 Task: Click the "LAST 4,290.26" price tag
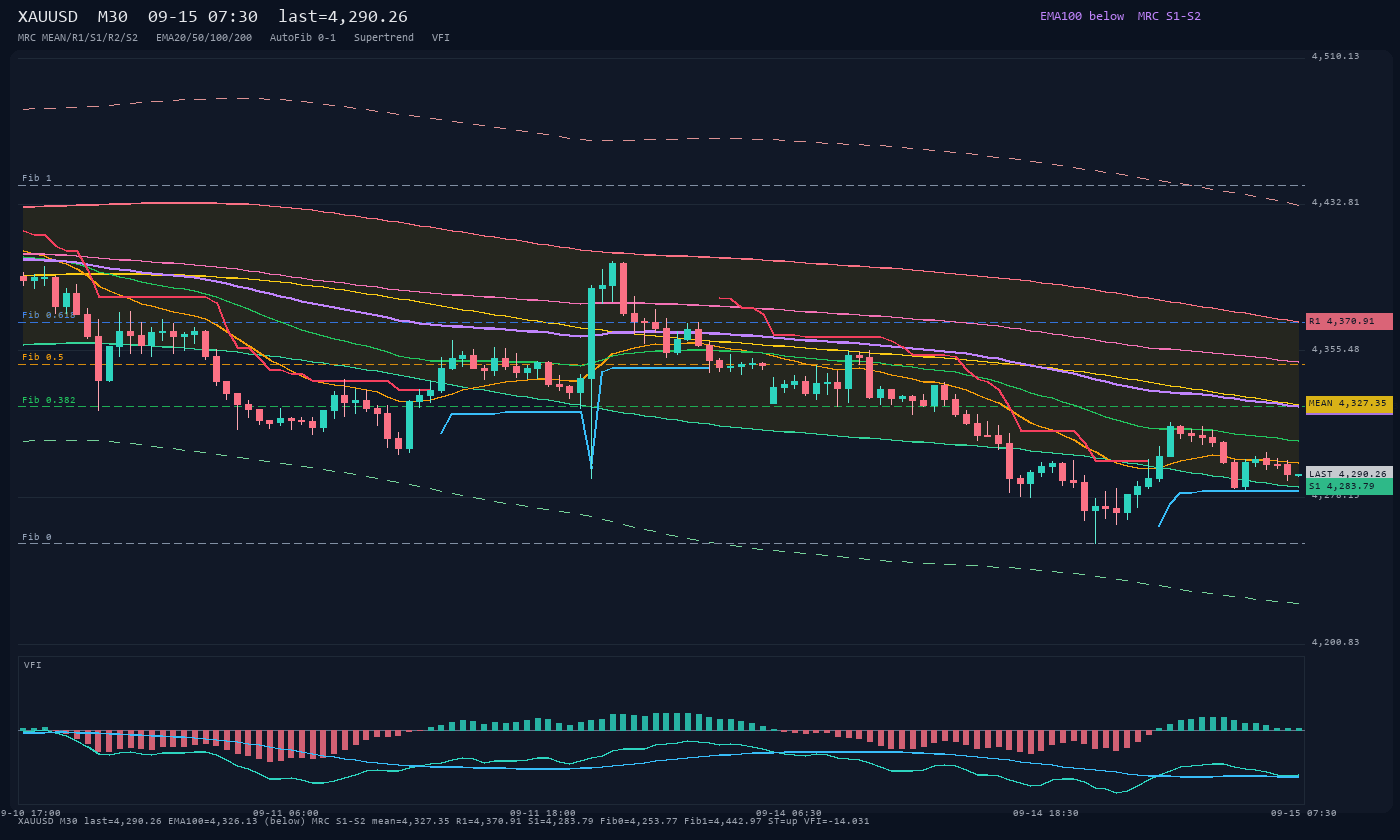coord(1349,474)
